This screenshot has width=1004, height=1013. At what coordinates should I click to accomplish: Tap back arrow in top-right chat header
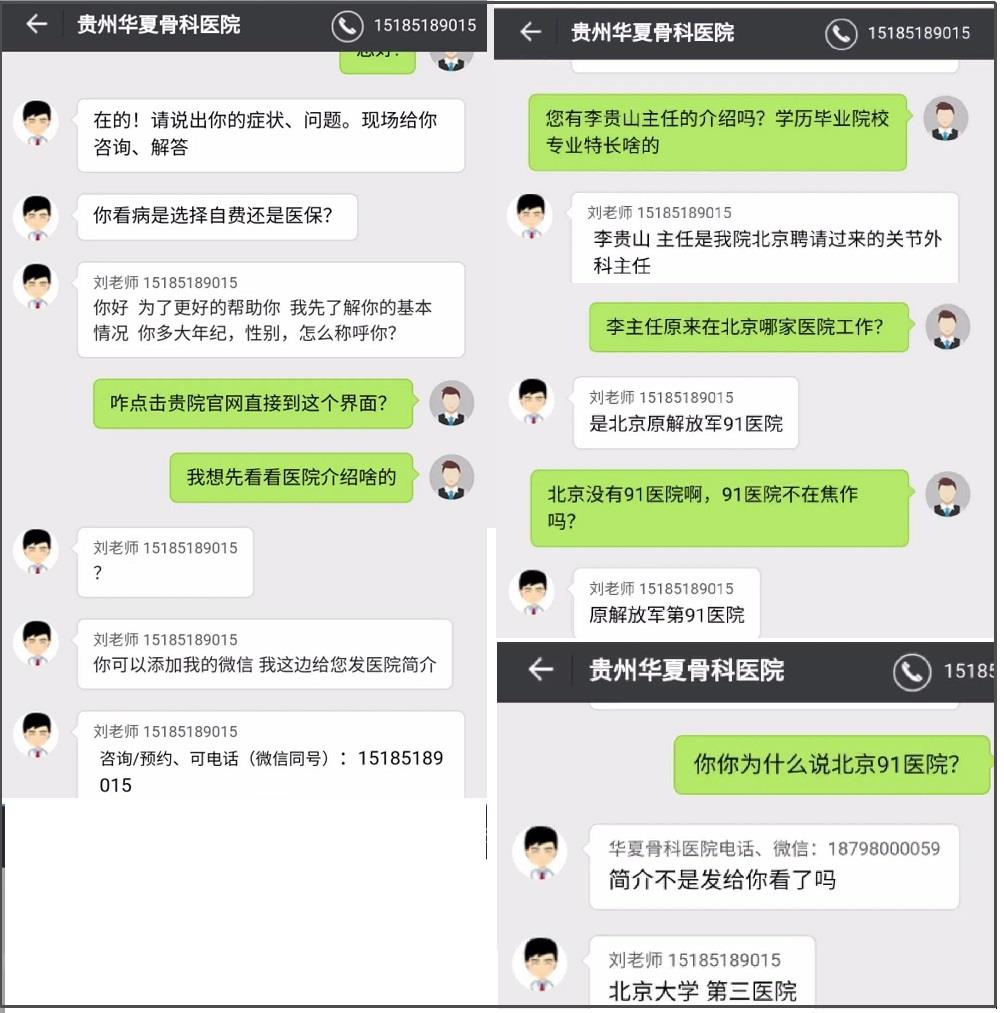coord(530,32)
